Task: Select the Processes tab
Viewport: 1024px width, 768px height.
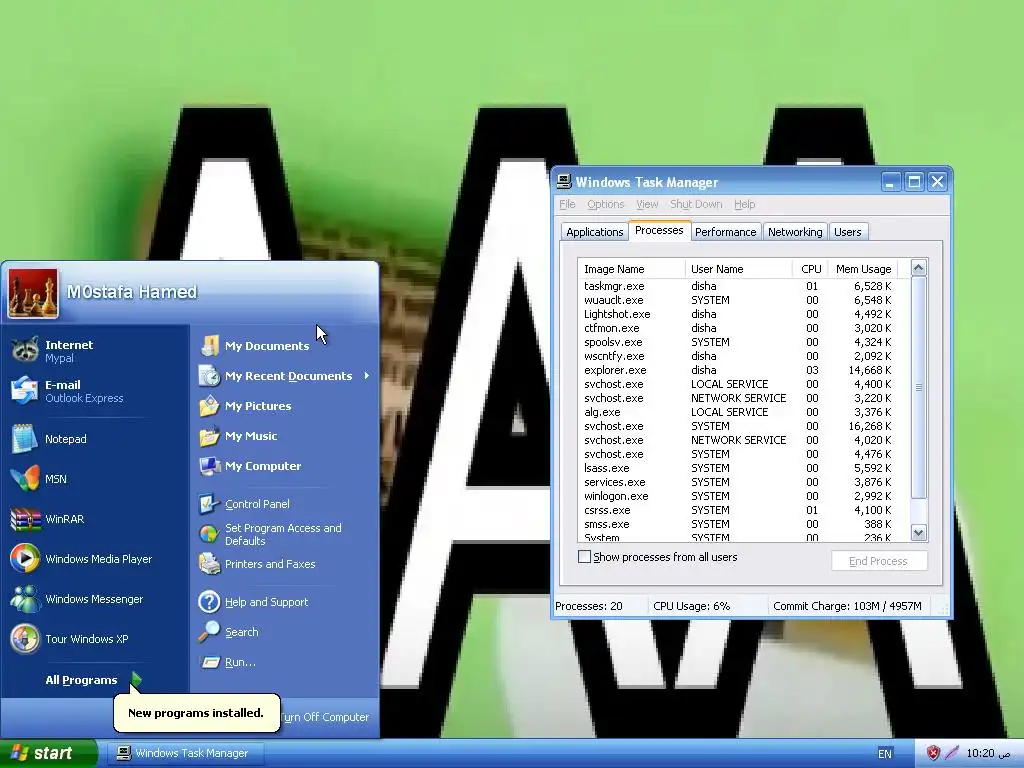Action: coord(659,231)
